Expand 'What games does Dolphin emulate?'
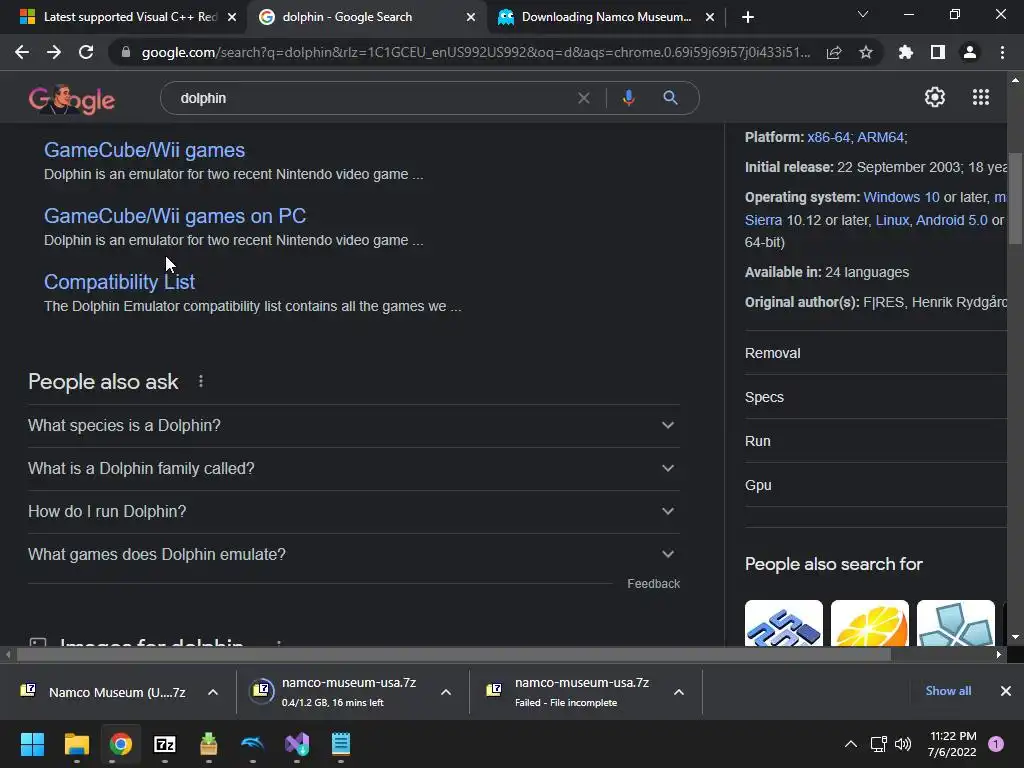Viewport: 1024px width, 768px height. [x=353, y=554]
